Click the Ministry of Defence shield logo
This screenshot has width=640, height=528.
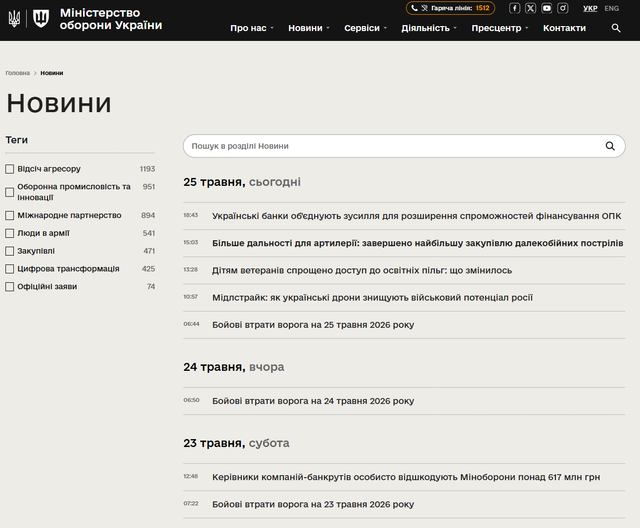(41, 19)
